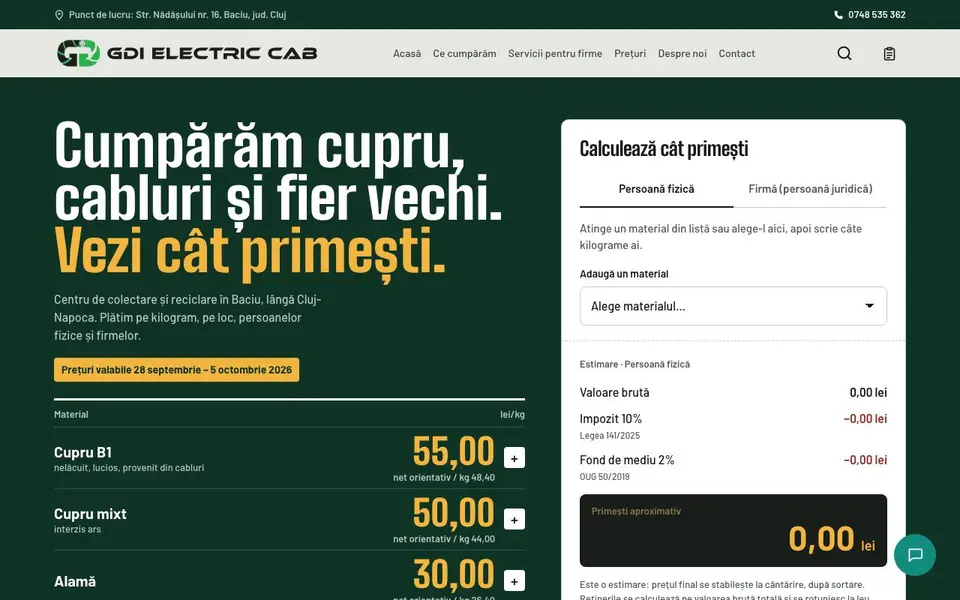This screenshot has width=960, height=600.
Task: Click the Estimare · Persoană fizică label
Action: pyautogui.click(x=635, y=364)
